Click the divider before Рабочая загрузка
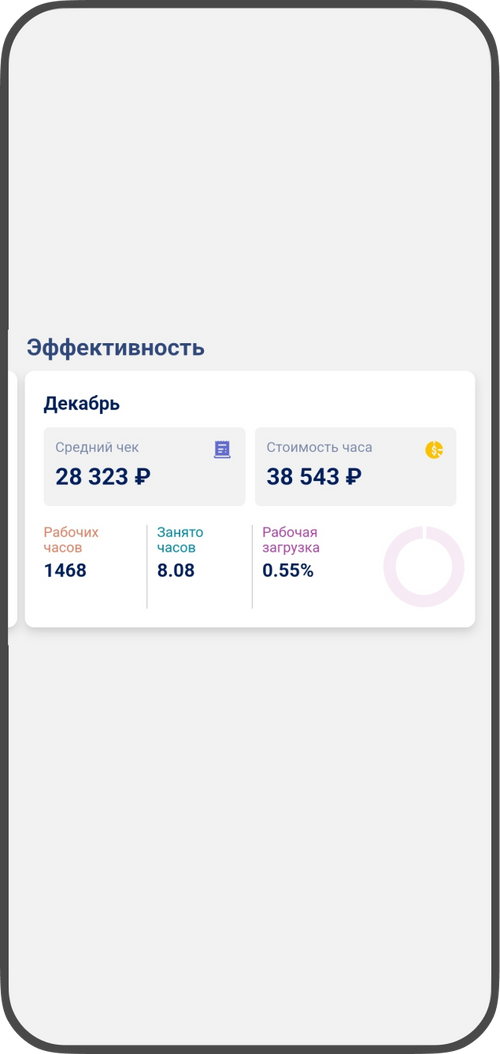 [x=252, y=567]
